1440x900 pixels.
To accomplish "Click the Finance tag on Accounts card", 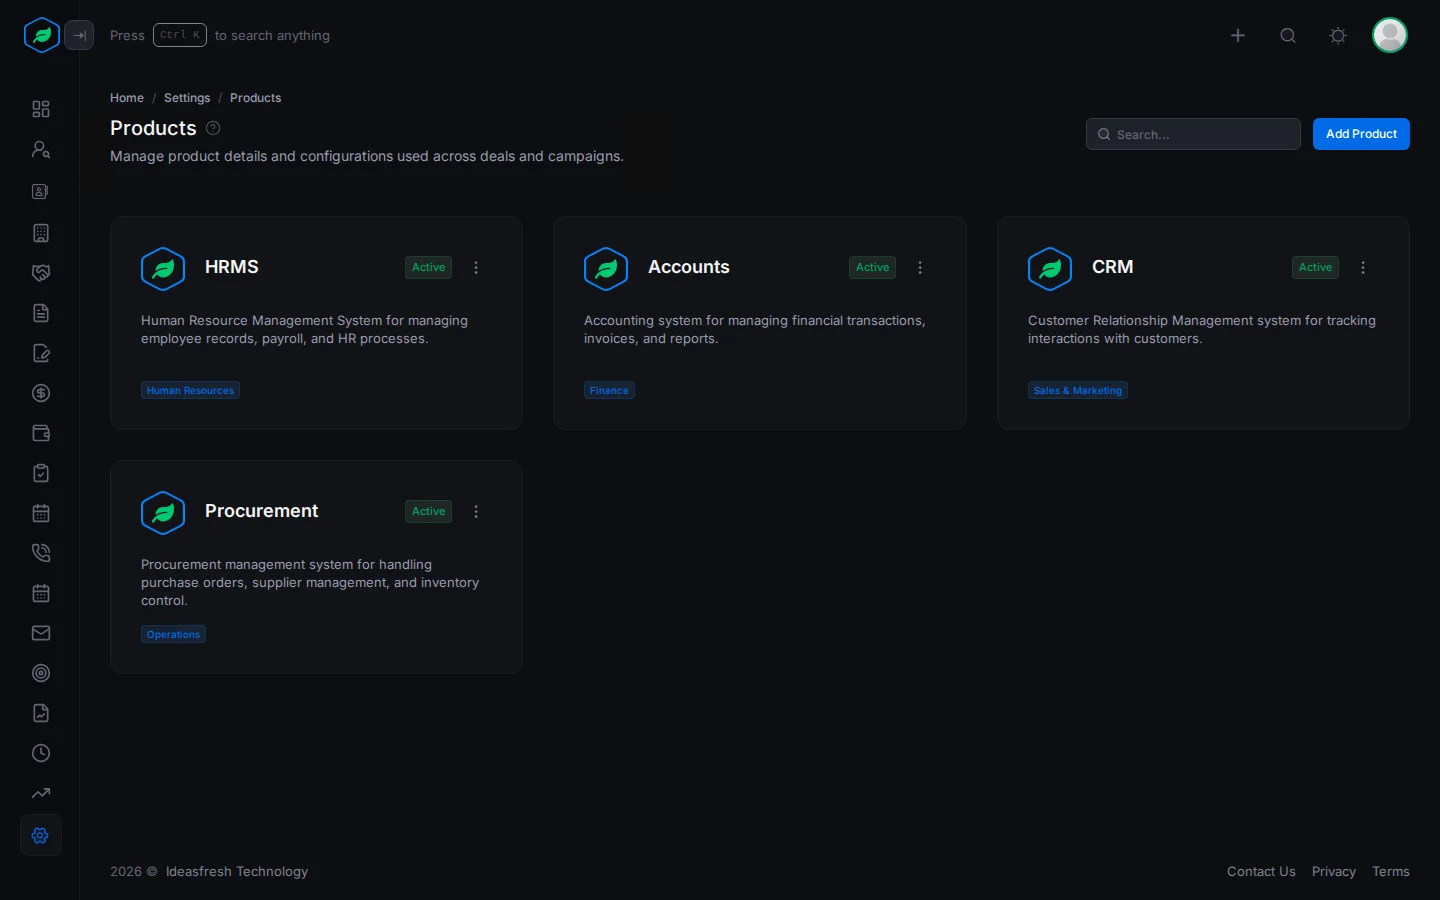I will (609, 390).
